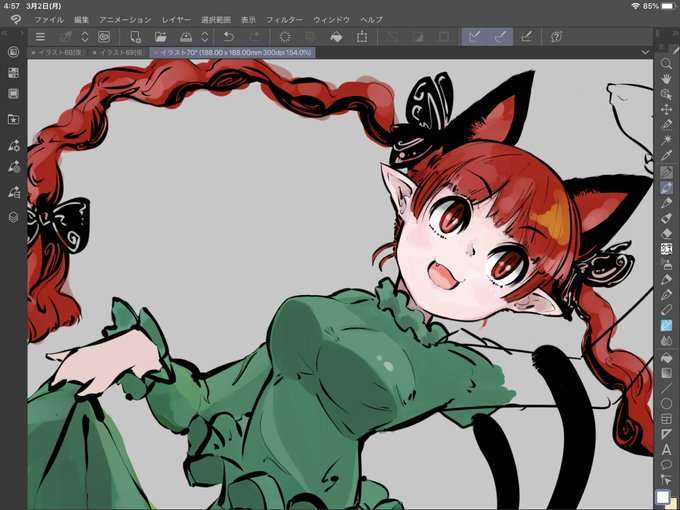Open the フィルター menu

(x=284, y=20)
